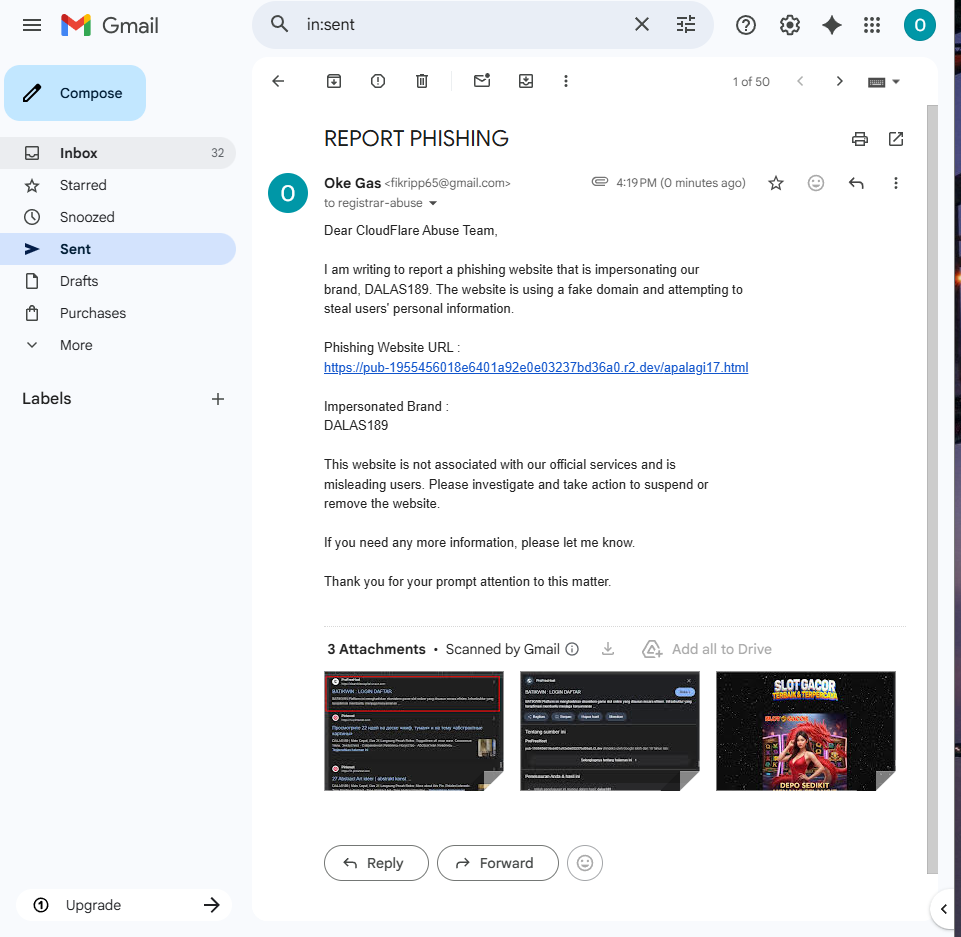Open the Snoozed folder

click(x=118, y=217)
